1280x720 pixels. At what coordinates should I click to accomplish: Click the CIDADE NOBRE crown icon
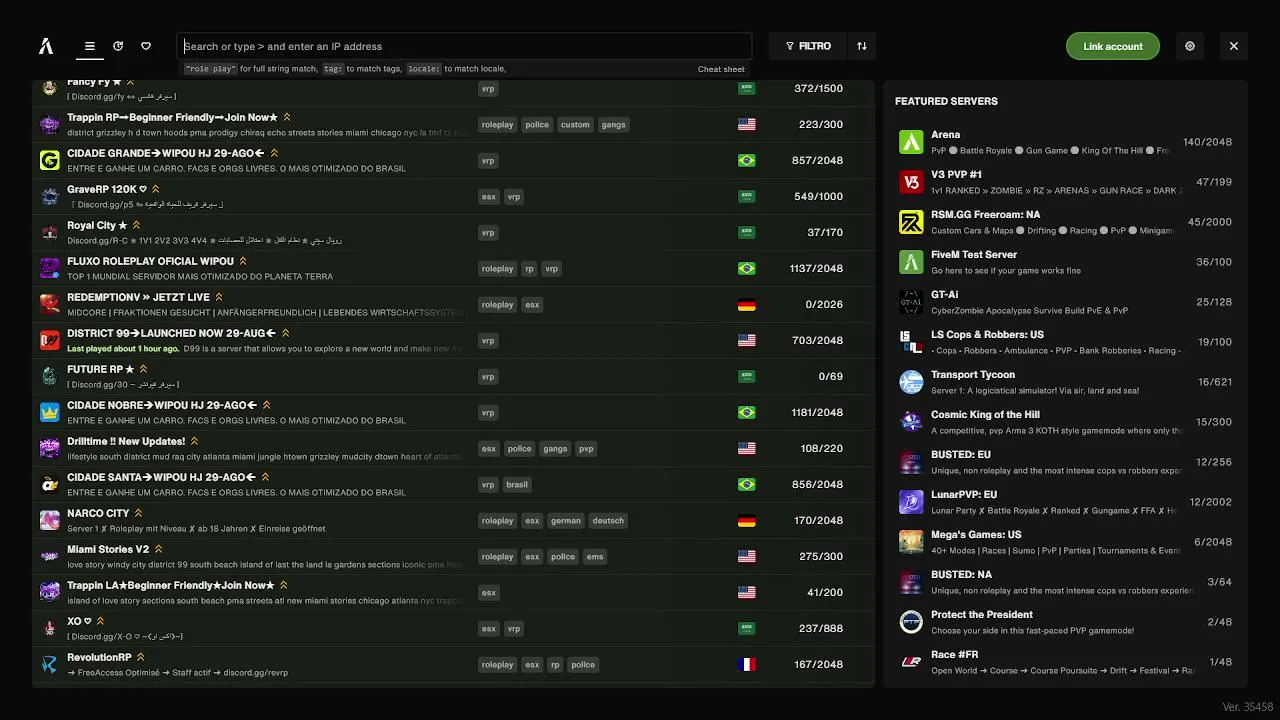pos(50,412)
